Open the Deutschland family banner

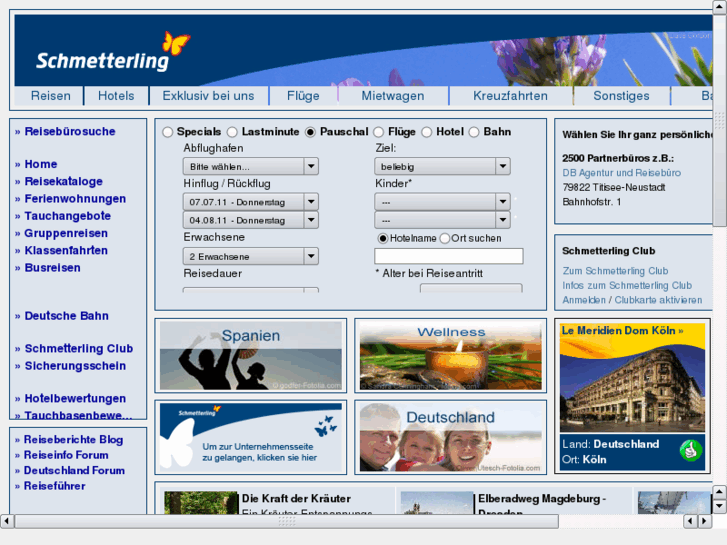pos(451,437)
